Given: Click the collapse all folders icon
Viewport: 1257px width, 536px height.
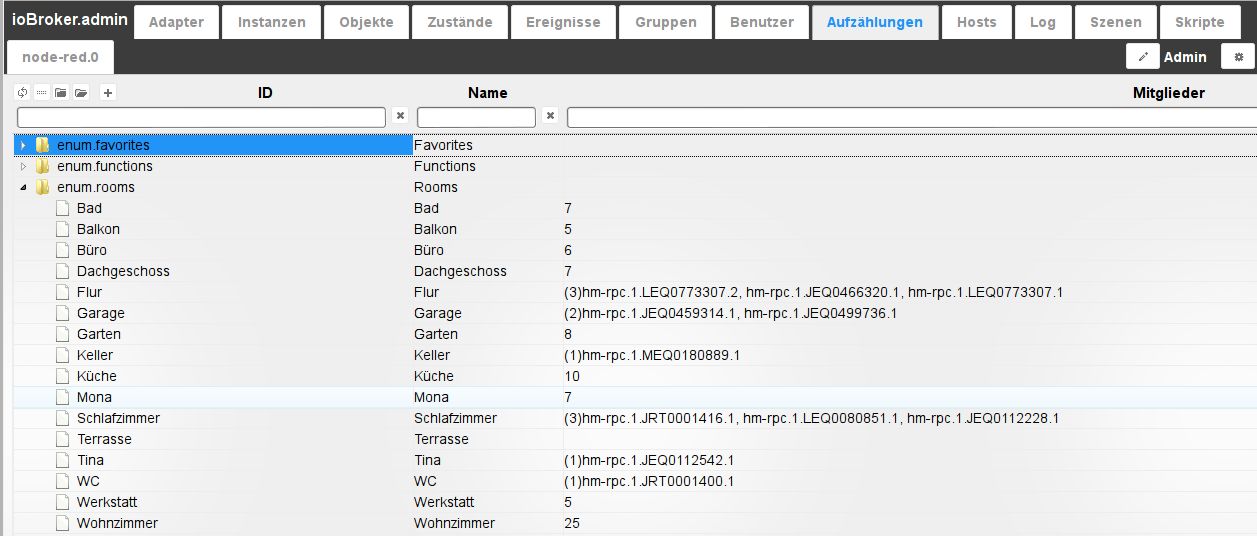Looking at the screenshot, I should coord(61,93).
